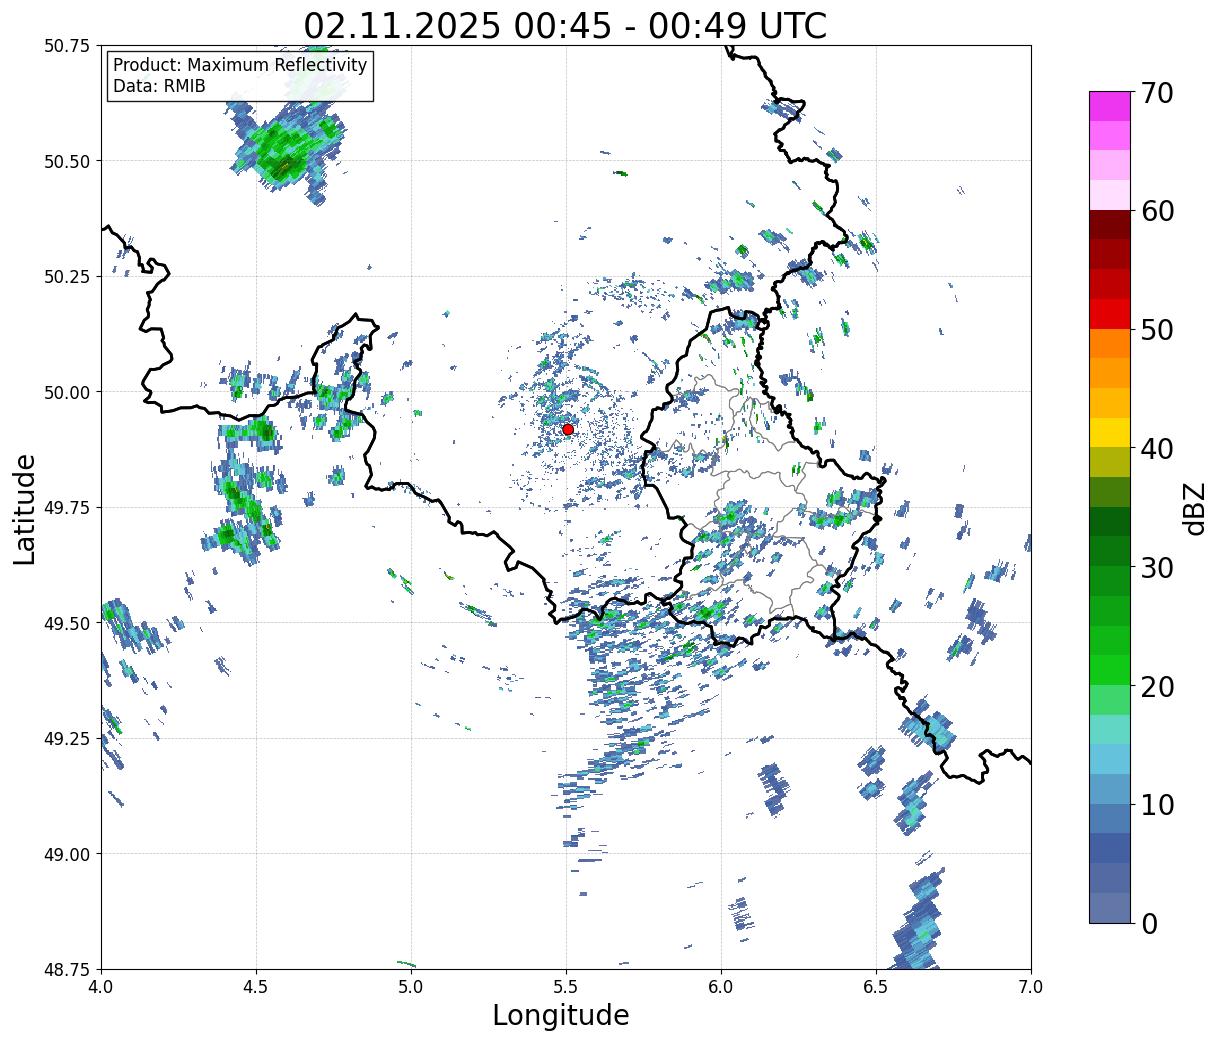Image resolution: width=1219 pixels, height=1040 pixels.
Task: Select the light blue colorbar segment above 10
Action: (1110, 788)
